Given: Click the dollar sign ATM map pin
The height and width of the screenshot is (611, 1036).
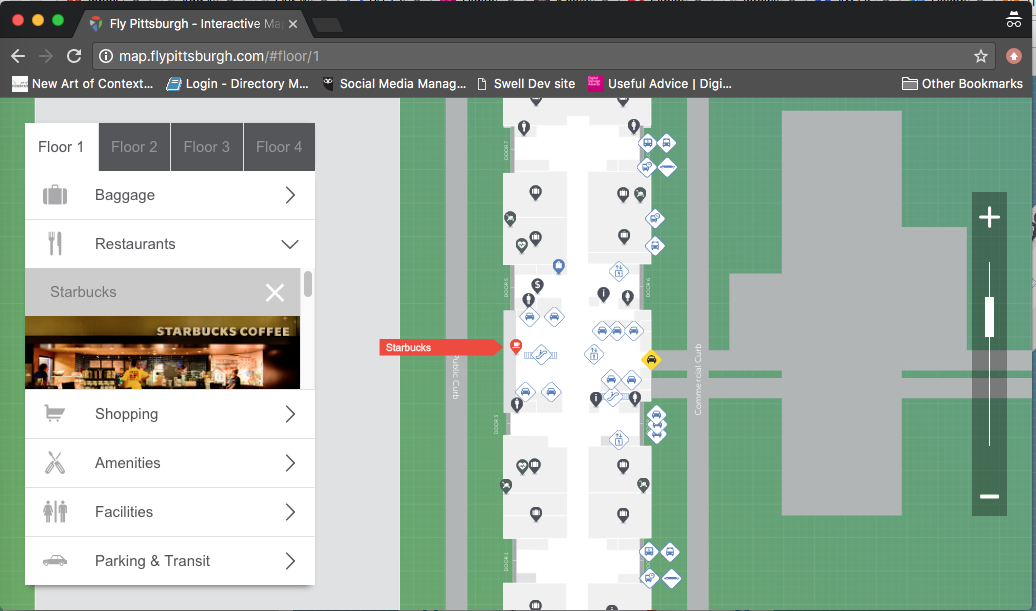Looking at the screenshot, I should tap(537, 286).
